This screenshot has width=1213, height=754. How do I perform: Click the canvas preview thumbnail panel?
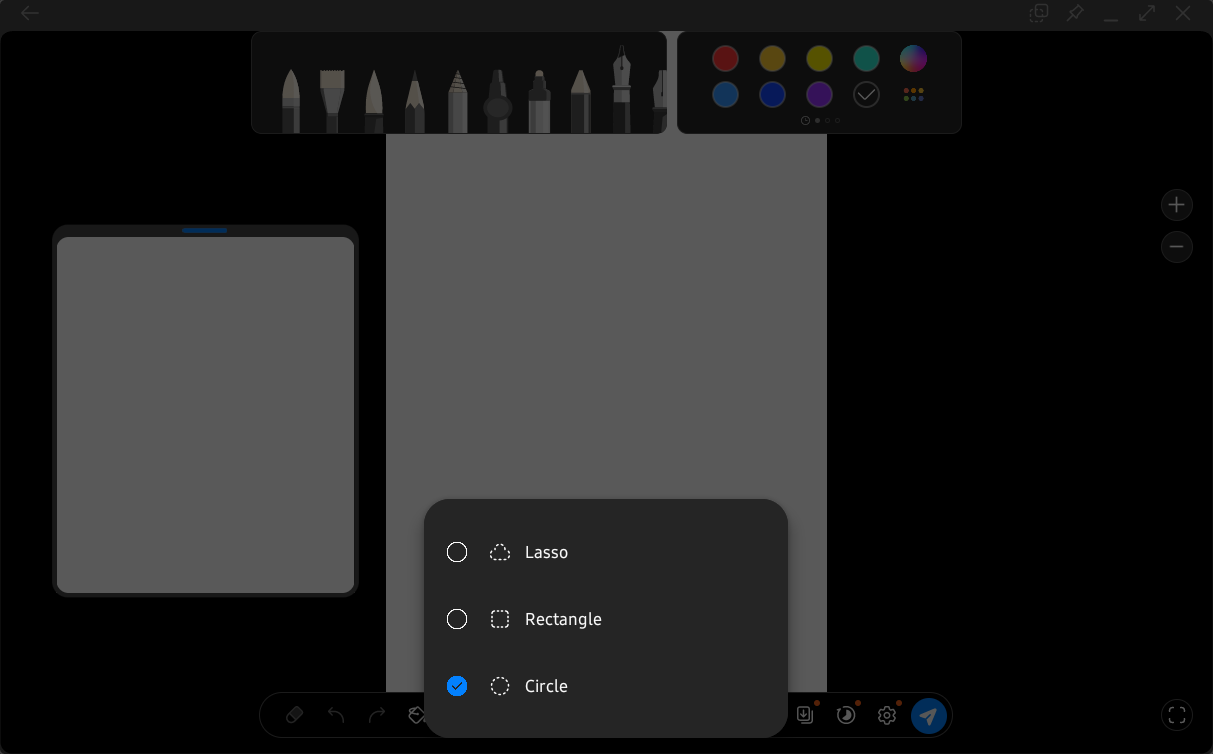(205, 415)
